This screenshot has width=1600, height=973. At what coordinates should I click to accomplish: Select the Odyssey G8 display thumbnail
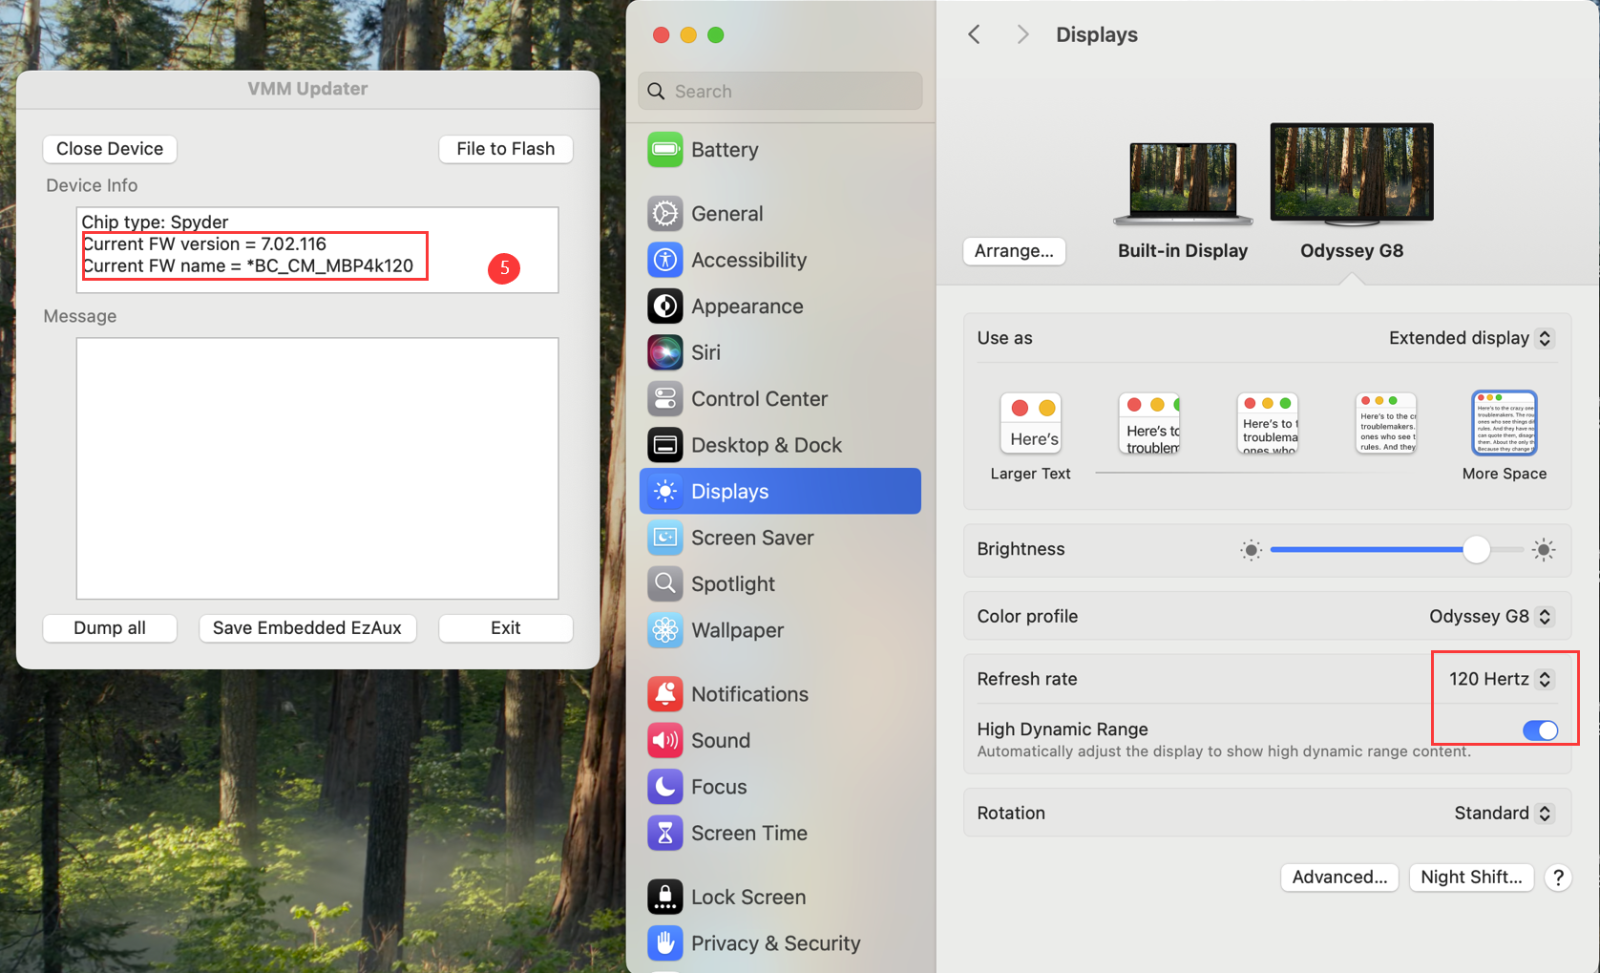pos(1352,174)
